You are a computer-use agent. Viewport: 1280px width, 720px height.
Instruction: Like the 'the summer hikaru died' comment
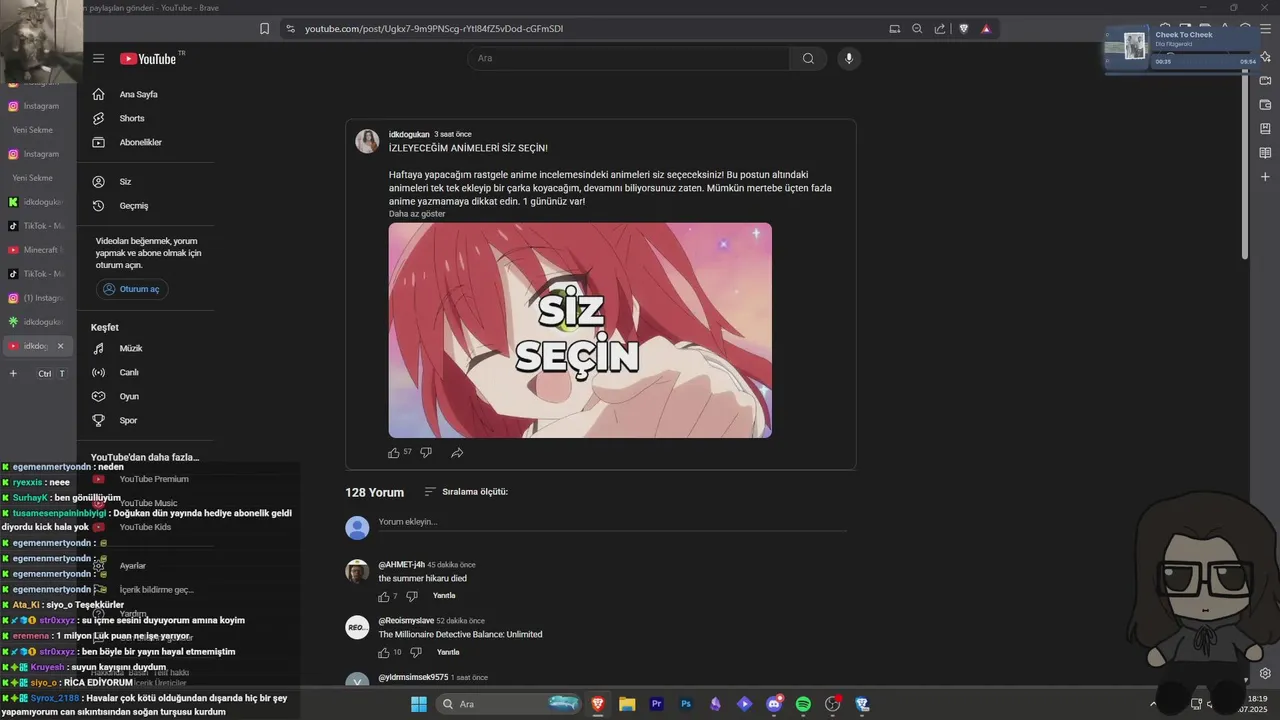(383, 596)
